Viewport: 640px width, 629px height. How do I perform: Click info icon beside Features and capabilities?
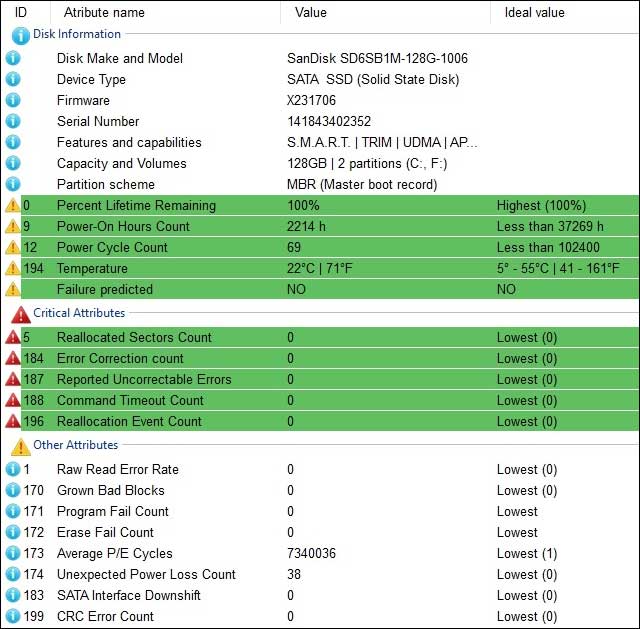point(13,142)
